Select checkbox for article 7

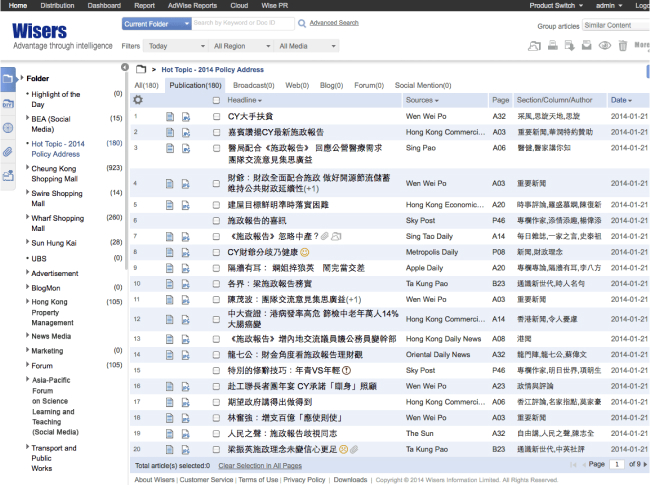(217, 235)
